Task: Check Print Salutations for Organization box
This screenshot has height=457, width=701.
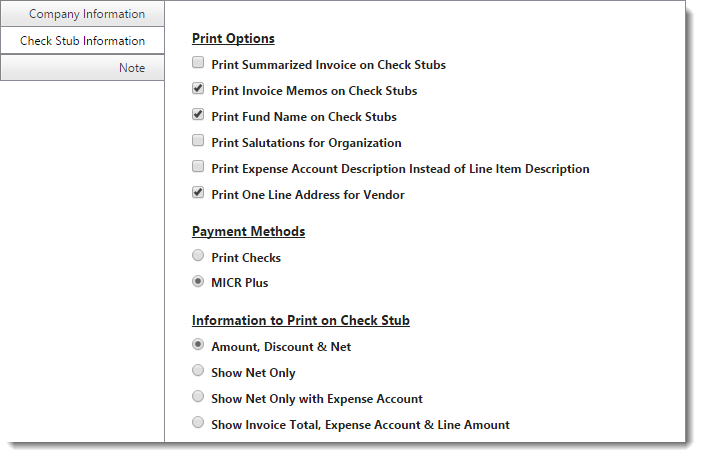Action: click(x=198, y=142)
